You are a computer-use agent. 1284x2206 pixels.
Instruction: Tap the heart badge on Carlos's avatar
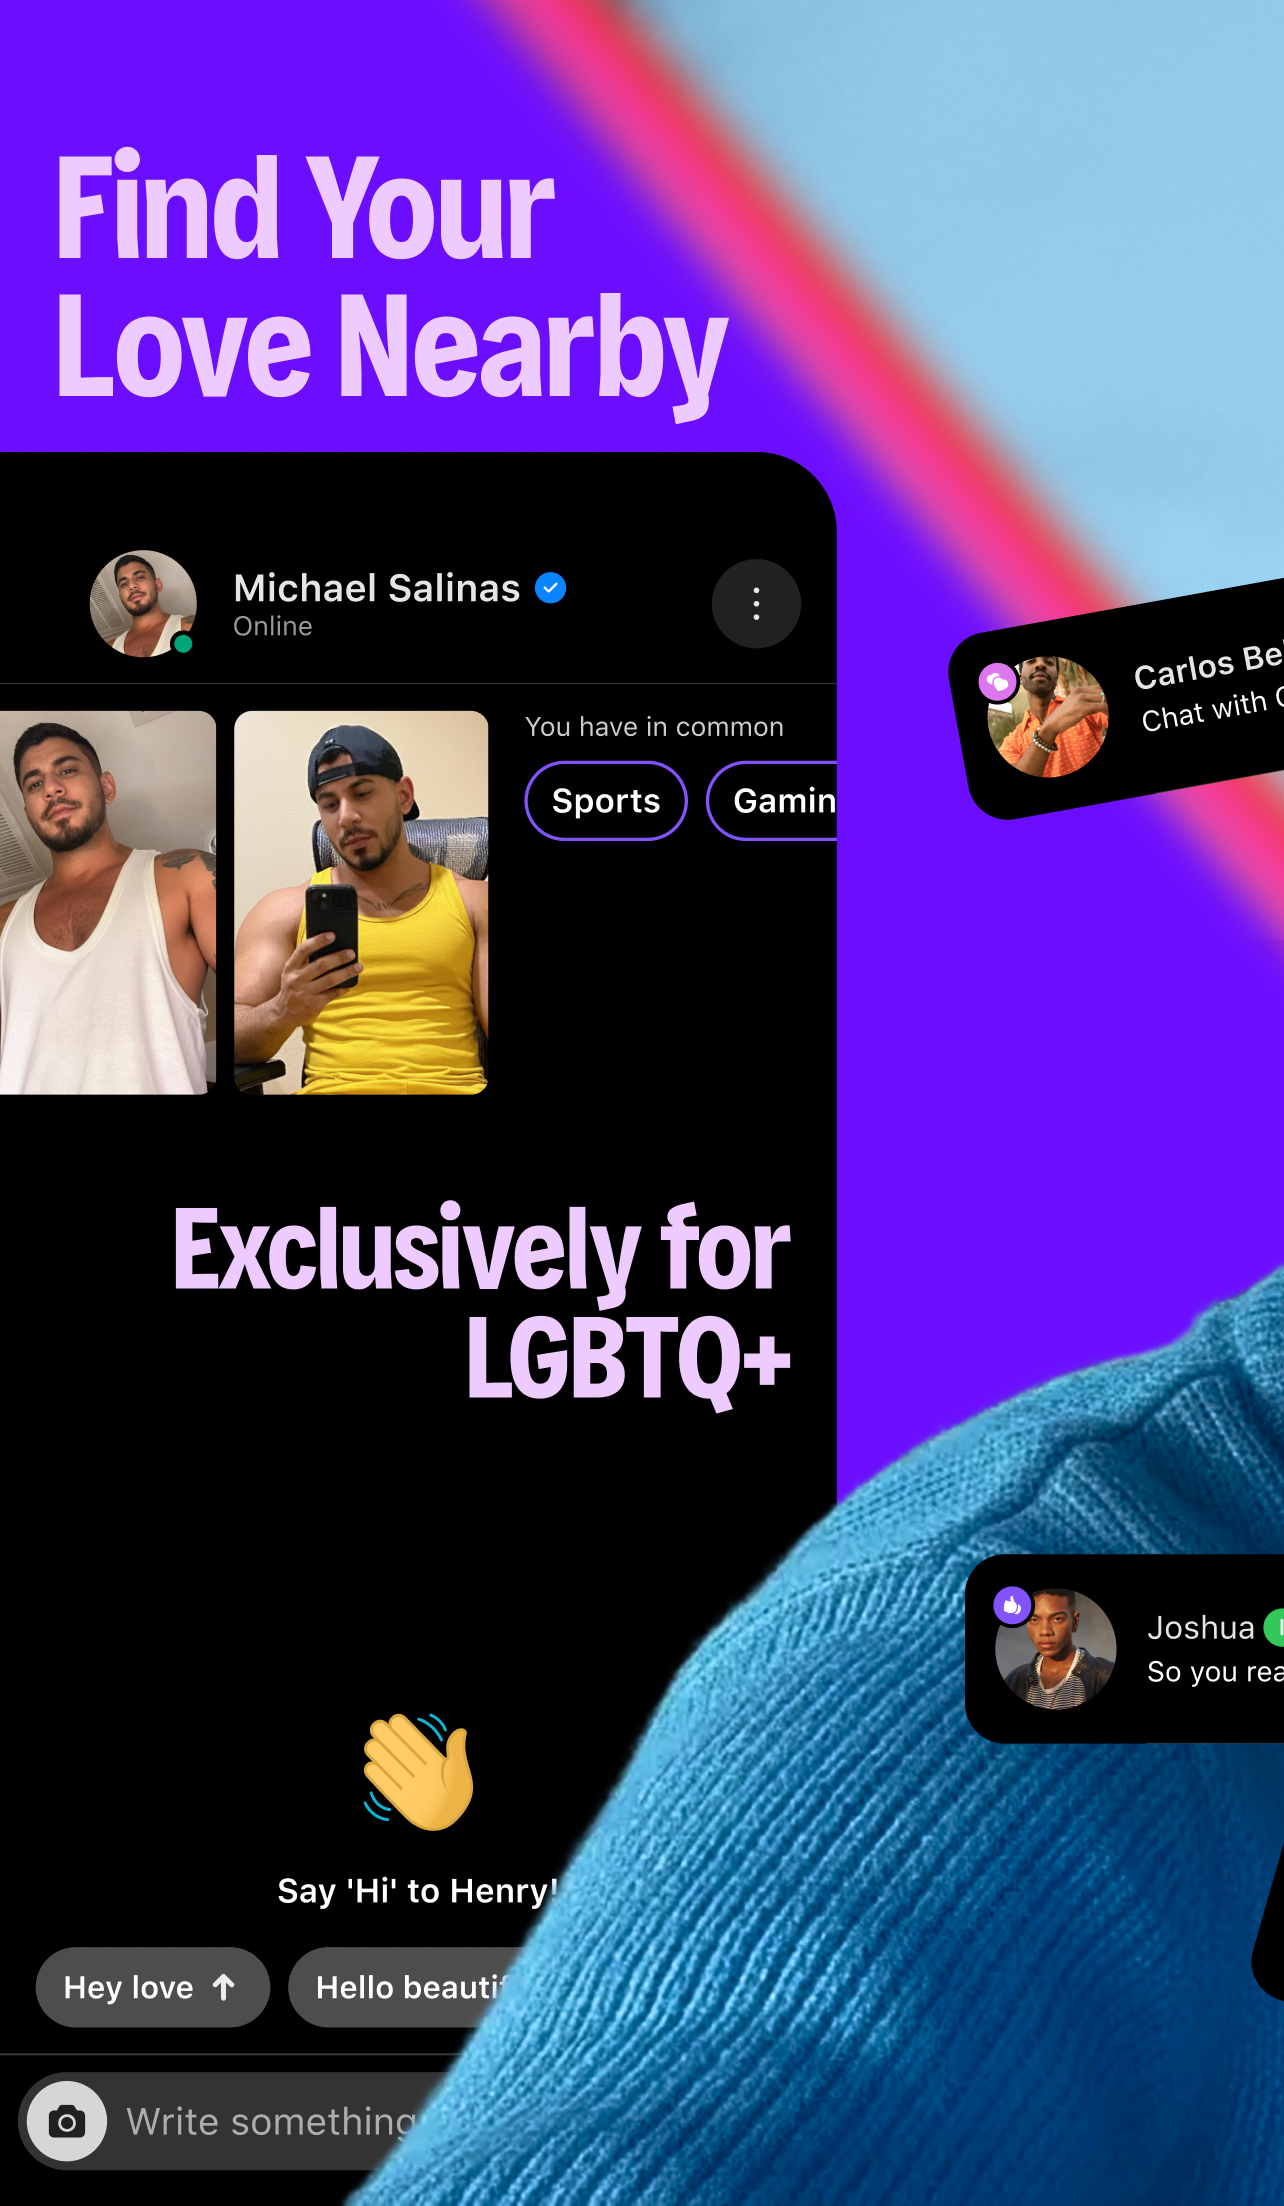pyautogui.click(x=998, y=682)
